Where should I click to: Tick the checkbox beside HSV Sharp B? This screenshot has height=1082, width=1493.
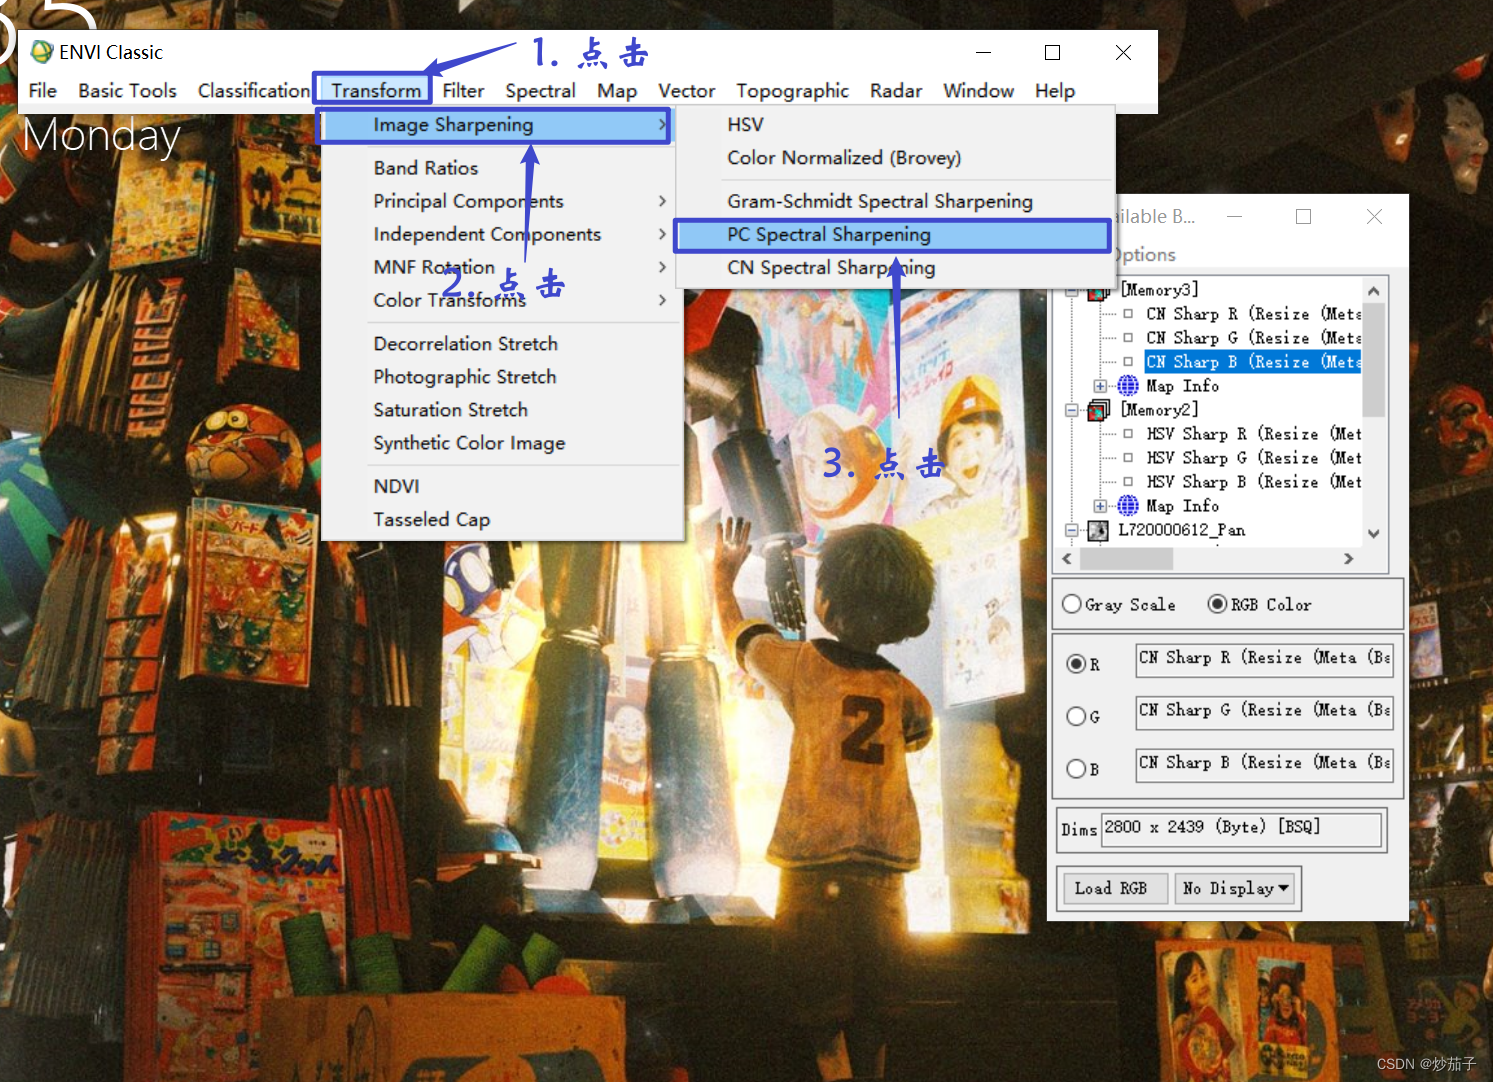1128,482
